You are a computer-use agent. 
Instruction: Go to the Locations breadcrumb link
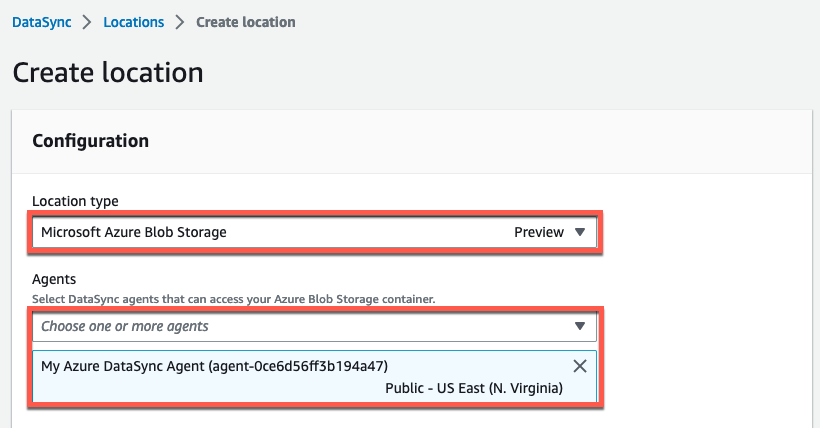[x=133, y=22]
